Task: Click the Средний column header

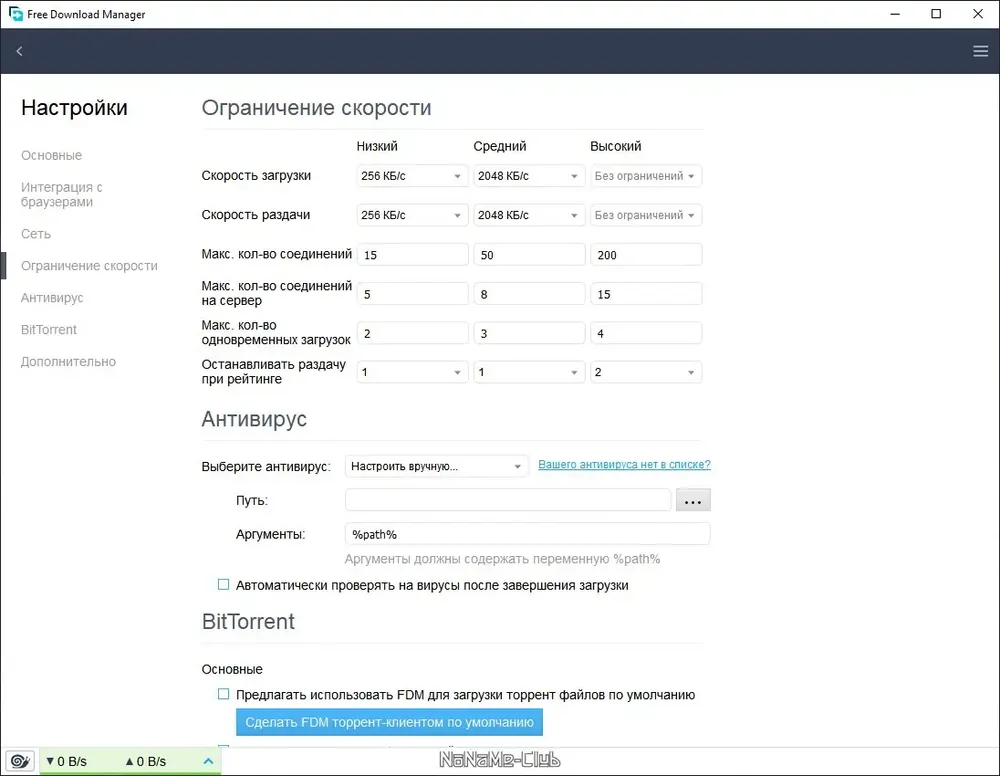Action: pos(500,147)
